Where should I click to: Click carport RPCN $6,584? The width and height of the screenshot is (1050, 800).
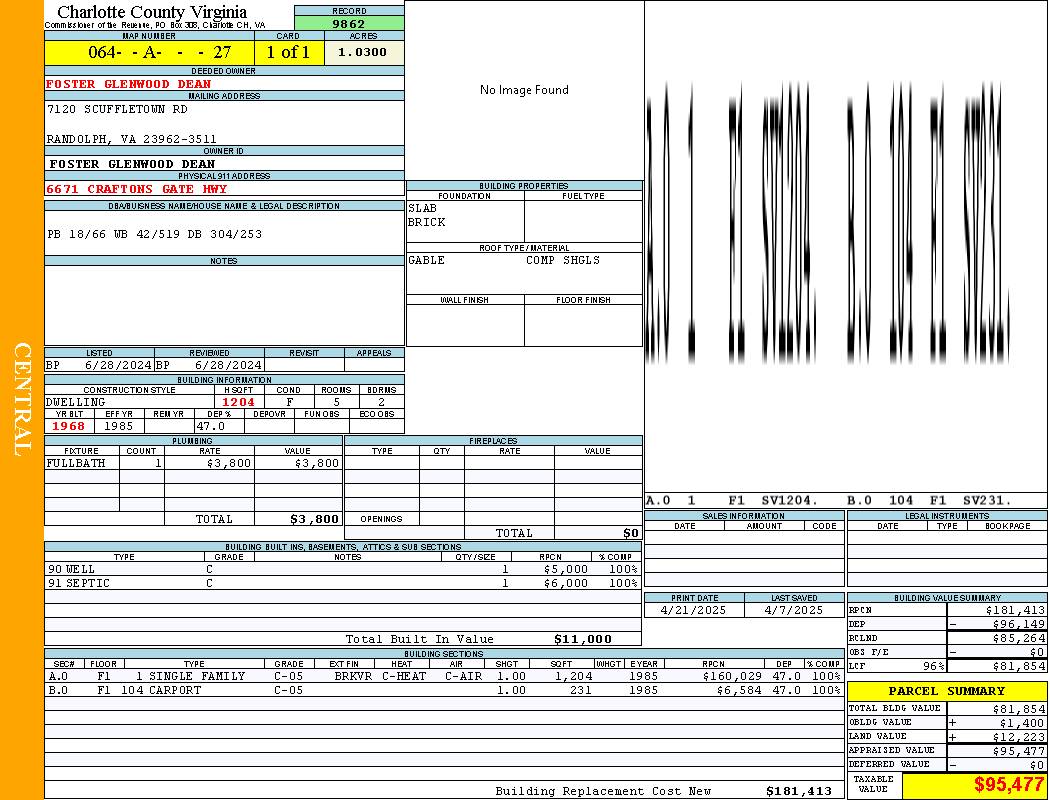[x=739, y=690]
